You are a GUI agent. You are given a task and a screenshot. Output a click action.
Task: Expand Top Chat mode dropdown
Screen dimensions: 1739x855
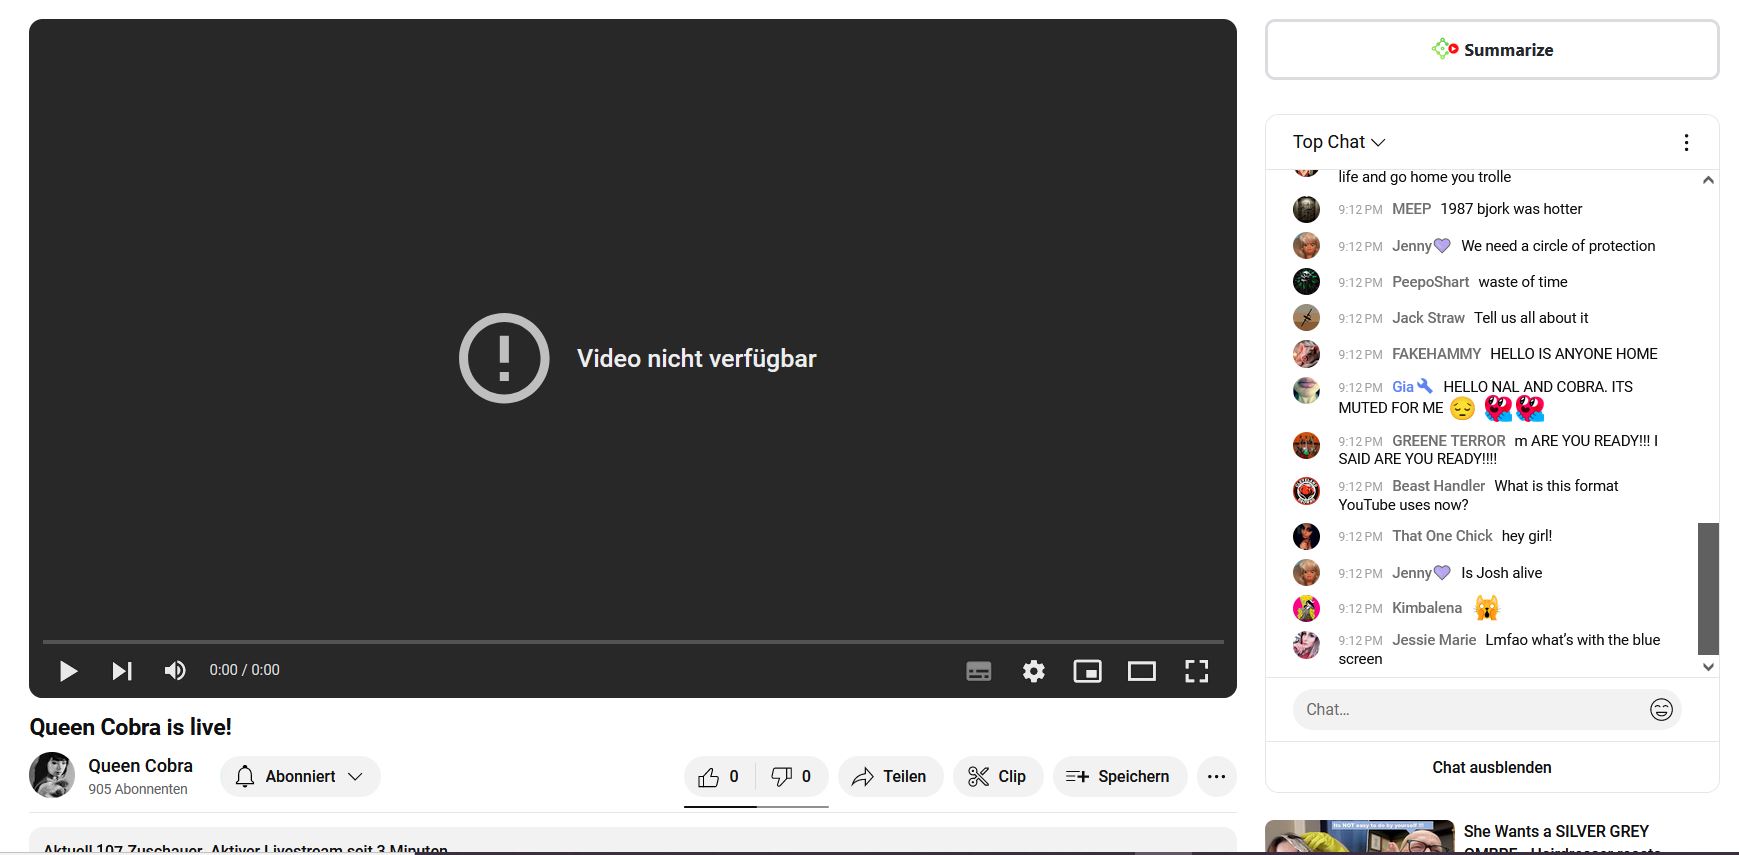(x=1338, y=142)
